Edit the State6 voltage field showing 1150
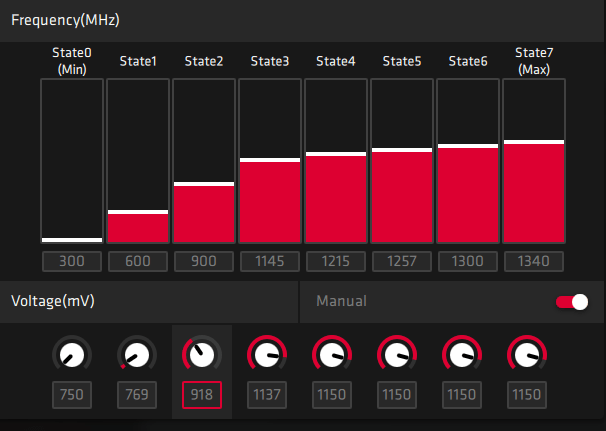The width and height of the screenshot is (606, 431). click(462, 395)
